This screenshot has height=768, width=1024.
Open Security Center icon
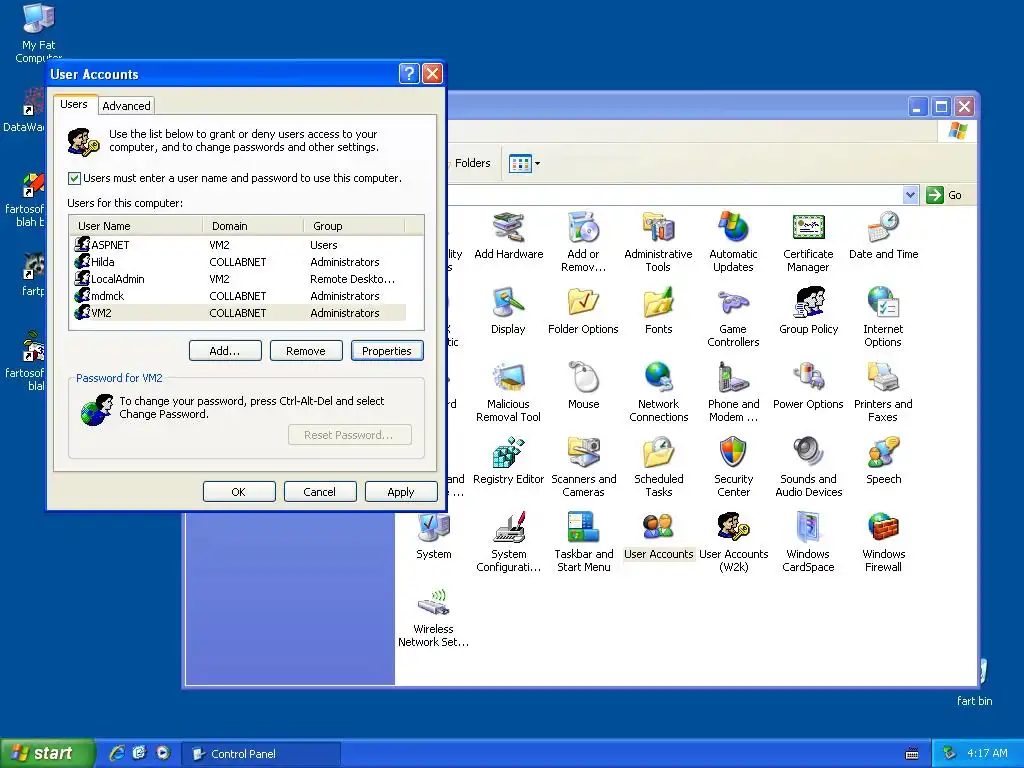733,466
